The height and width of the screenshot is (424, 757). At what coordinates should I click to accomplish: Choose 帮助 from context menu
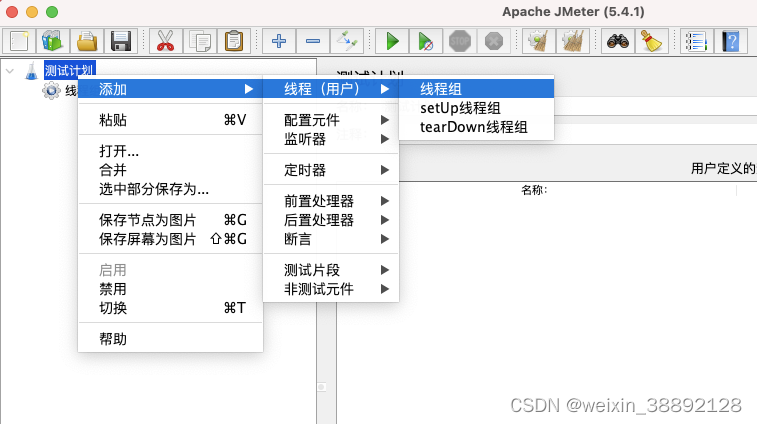(x=170, y=339)
